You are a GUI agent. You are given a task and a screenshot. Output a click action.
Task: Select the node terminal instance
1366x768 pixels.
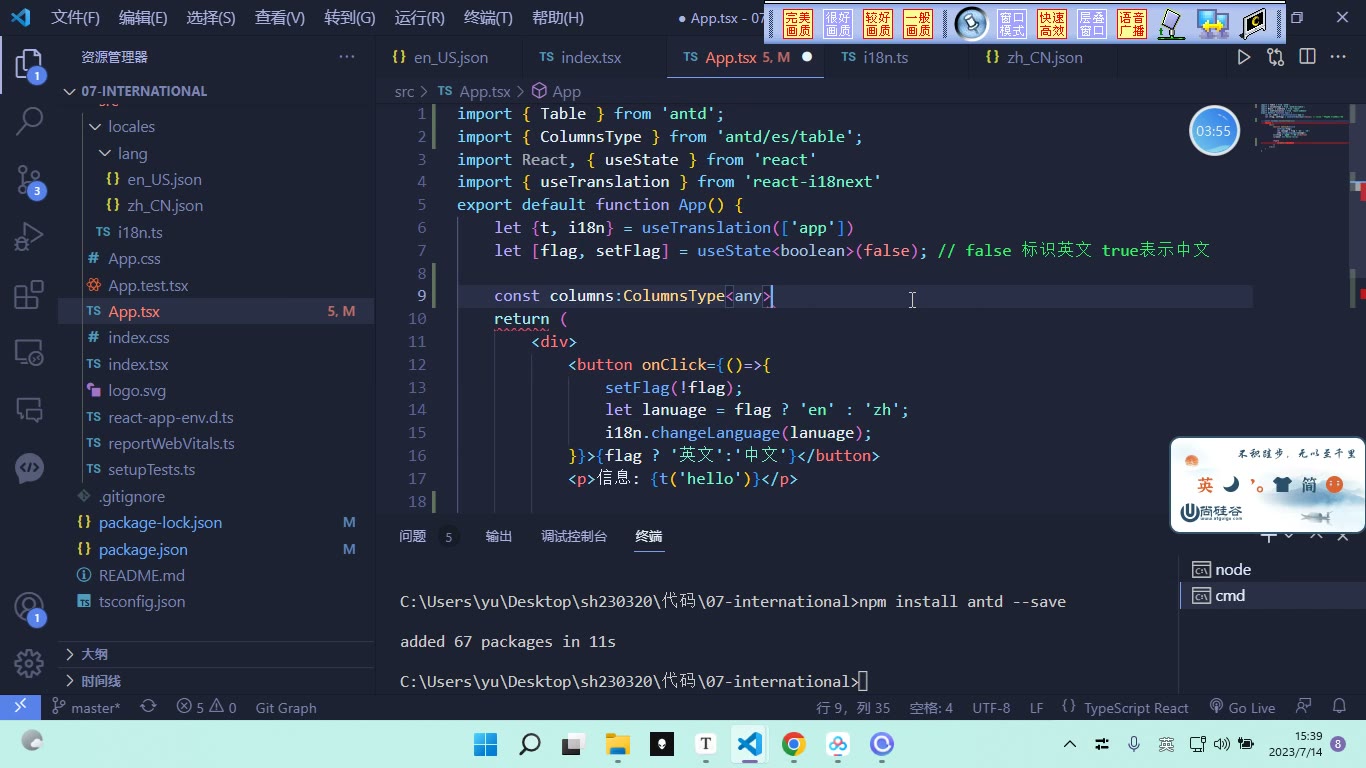point(1232,569)
